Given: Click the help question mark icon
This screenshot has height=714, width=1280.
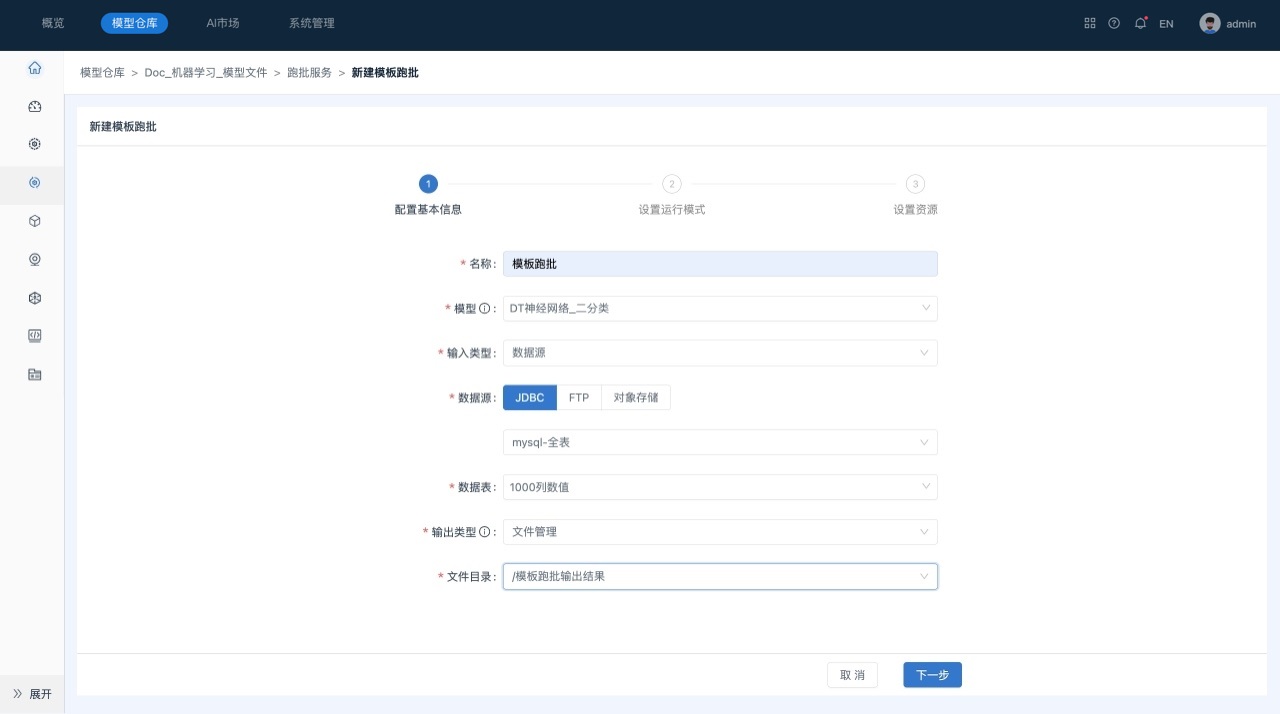Looking at the screenshot, I should 1114,23.
